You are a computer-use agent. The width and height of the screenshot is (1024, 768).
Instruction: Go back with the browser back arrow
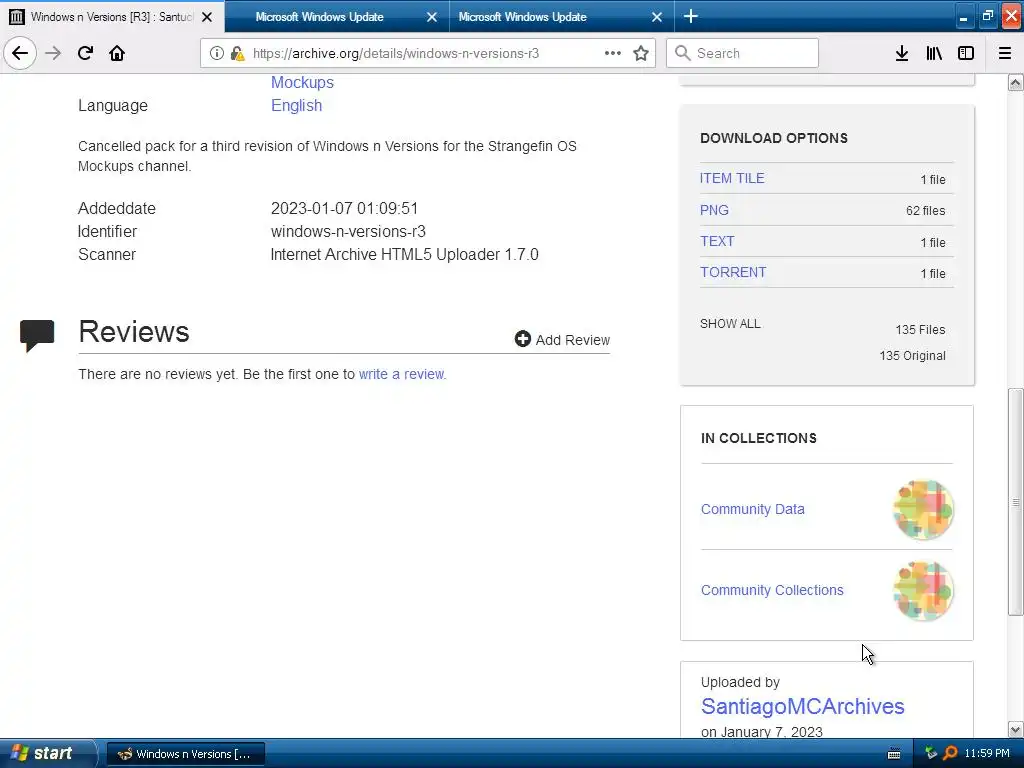[20, 53]
